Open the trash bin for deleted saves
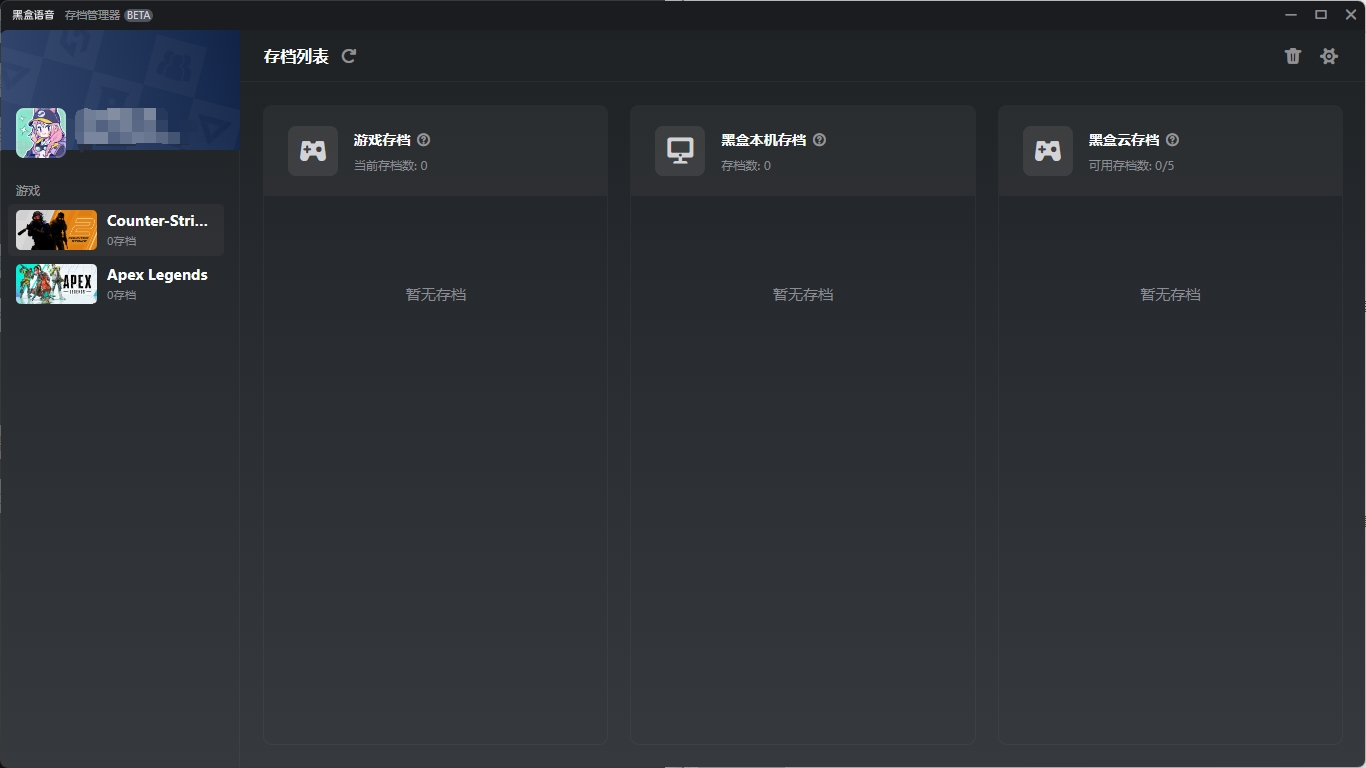Image resolution: width=1366 pixels, height=768 pixels. [1293, 56]
